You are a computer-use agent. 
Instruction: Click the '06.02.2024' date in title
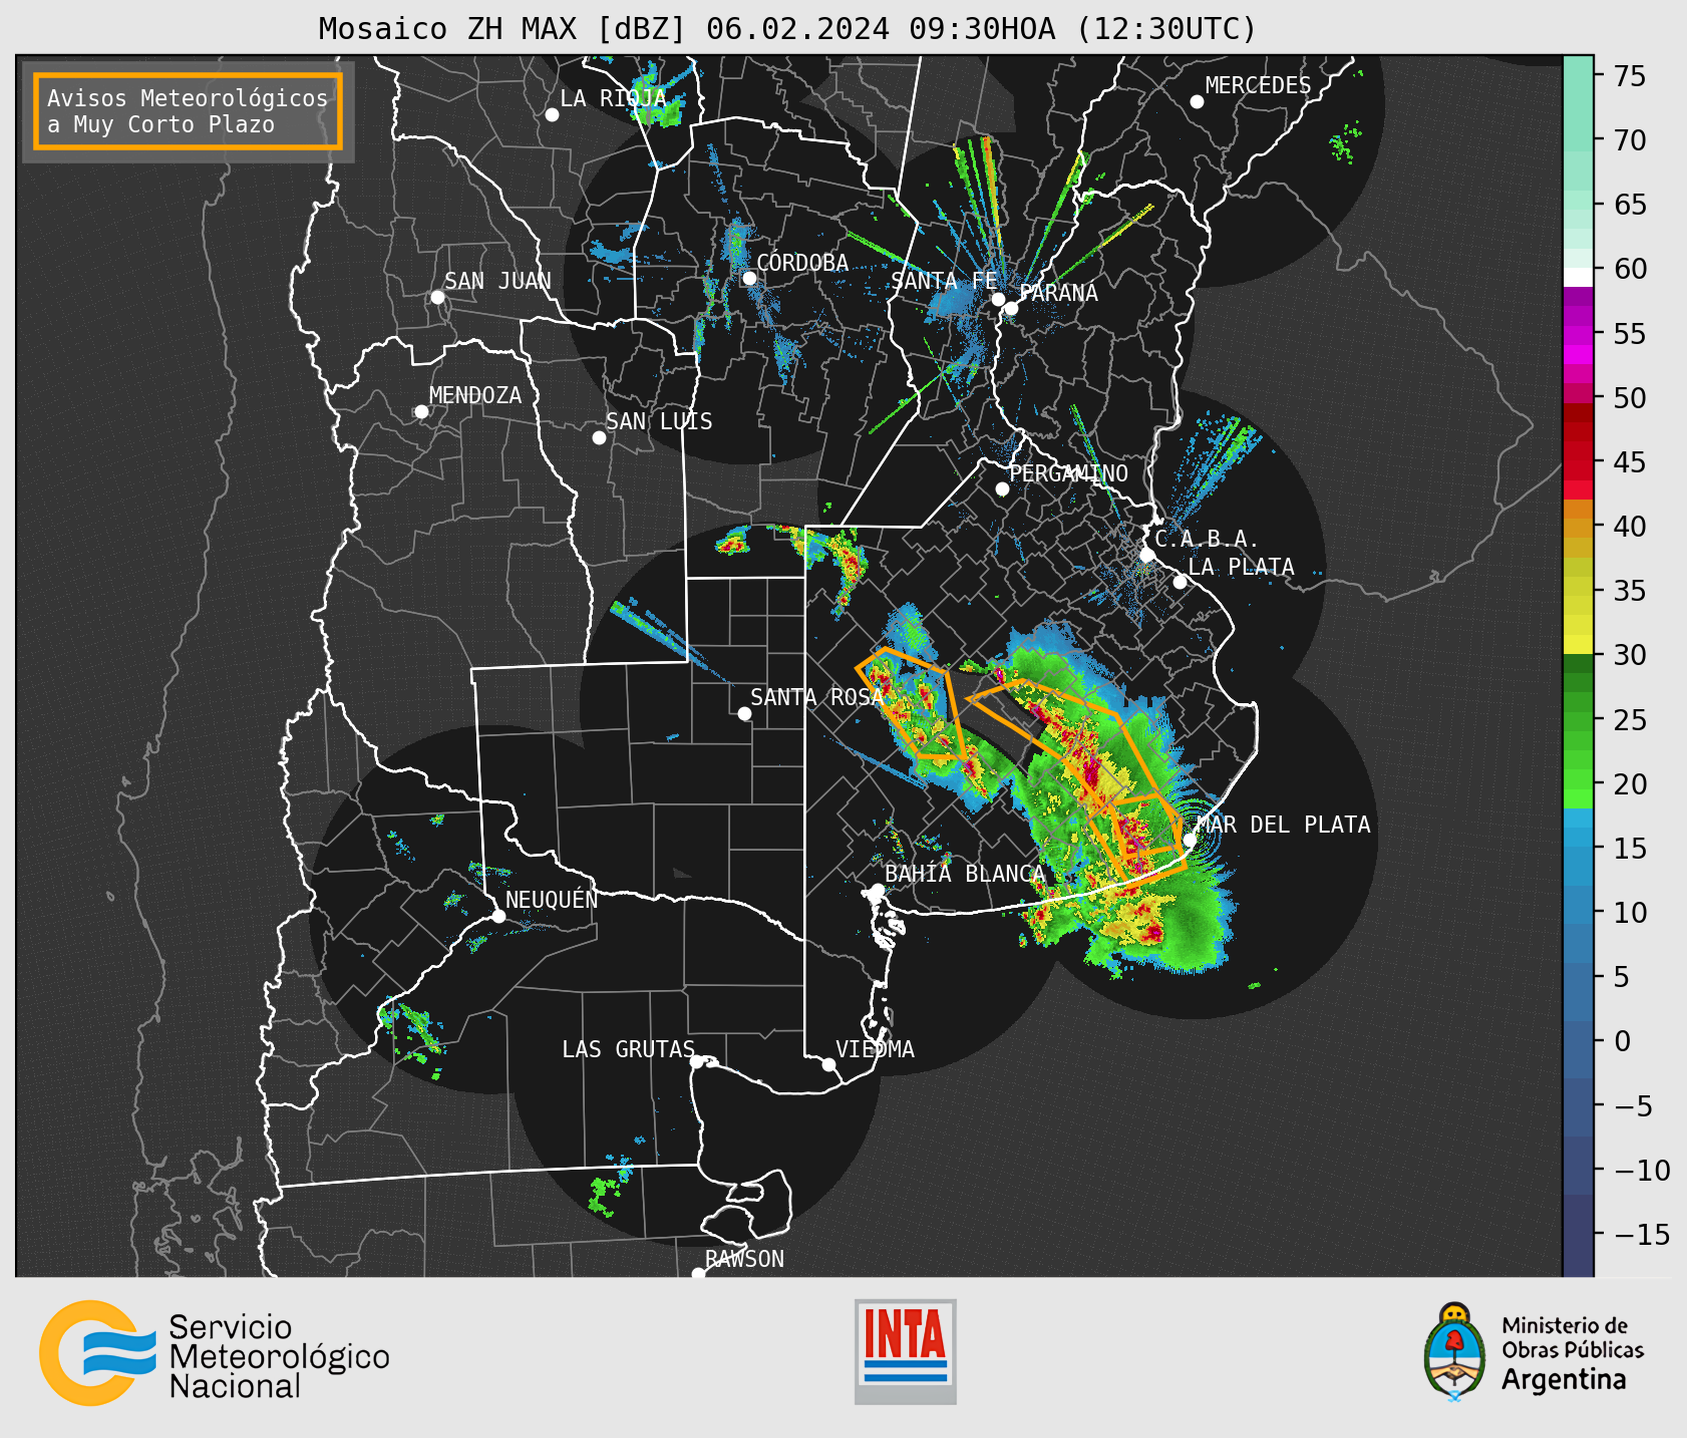[798, 29]
